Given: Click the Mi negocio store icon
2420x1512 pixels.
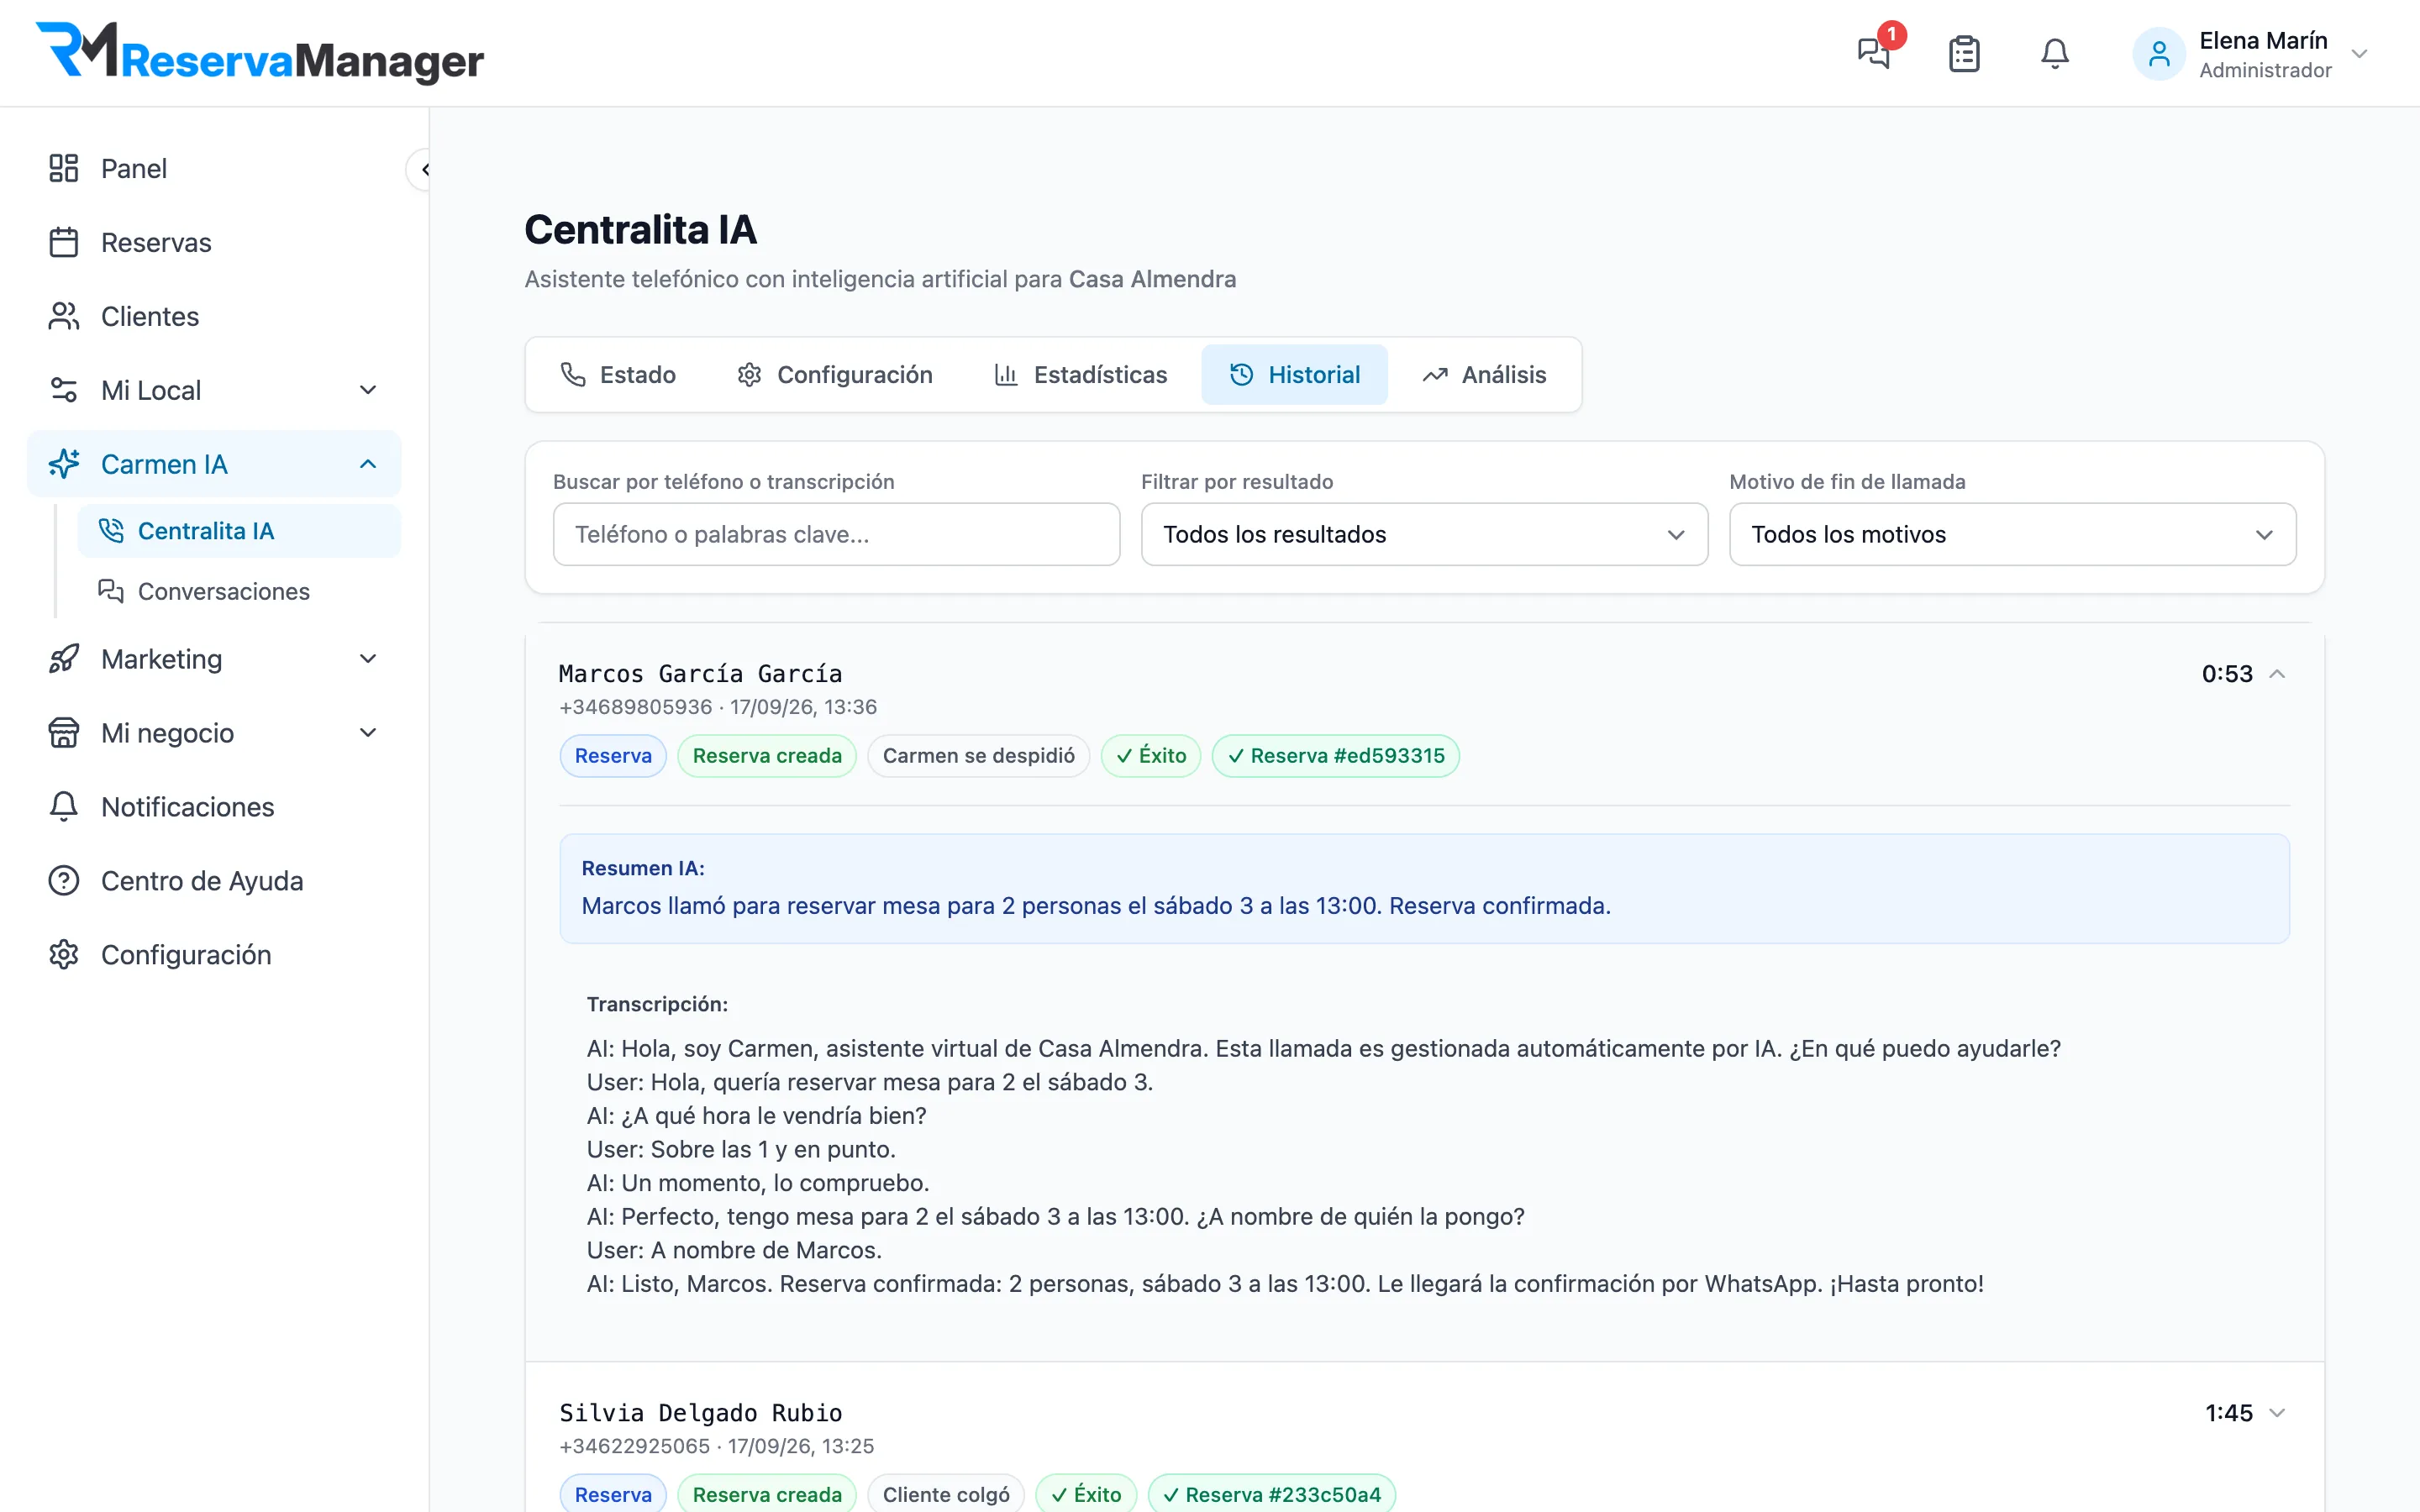Looking at the screenshot, I should [64, 733].
